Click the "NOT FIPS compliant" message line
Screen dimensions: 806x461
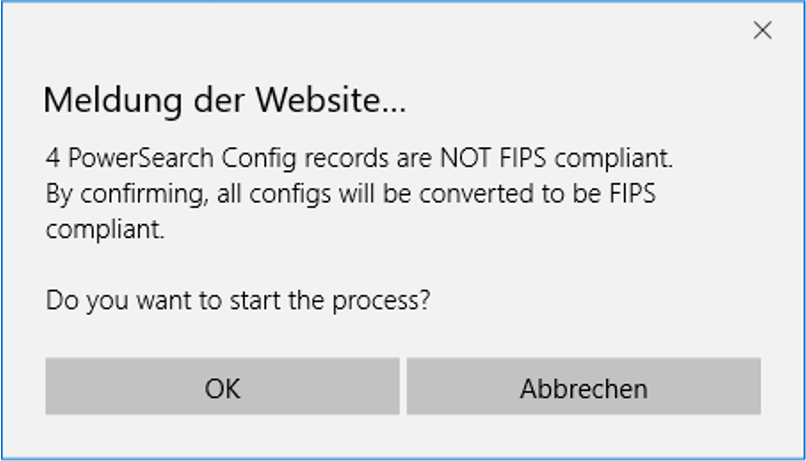coord(359,158)
